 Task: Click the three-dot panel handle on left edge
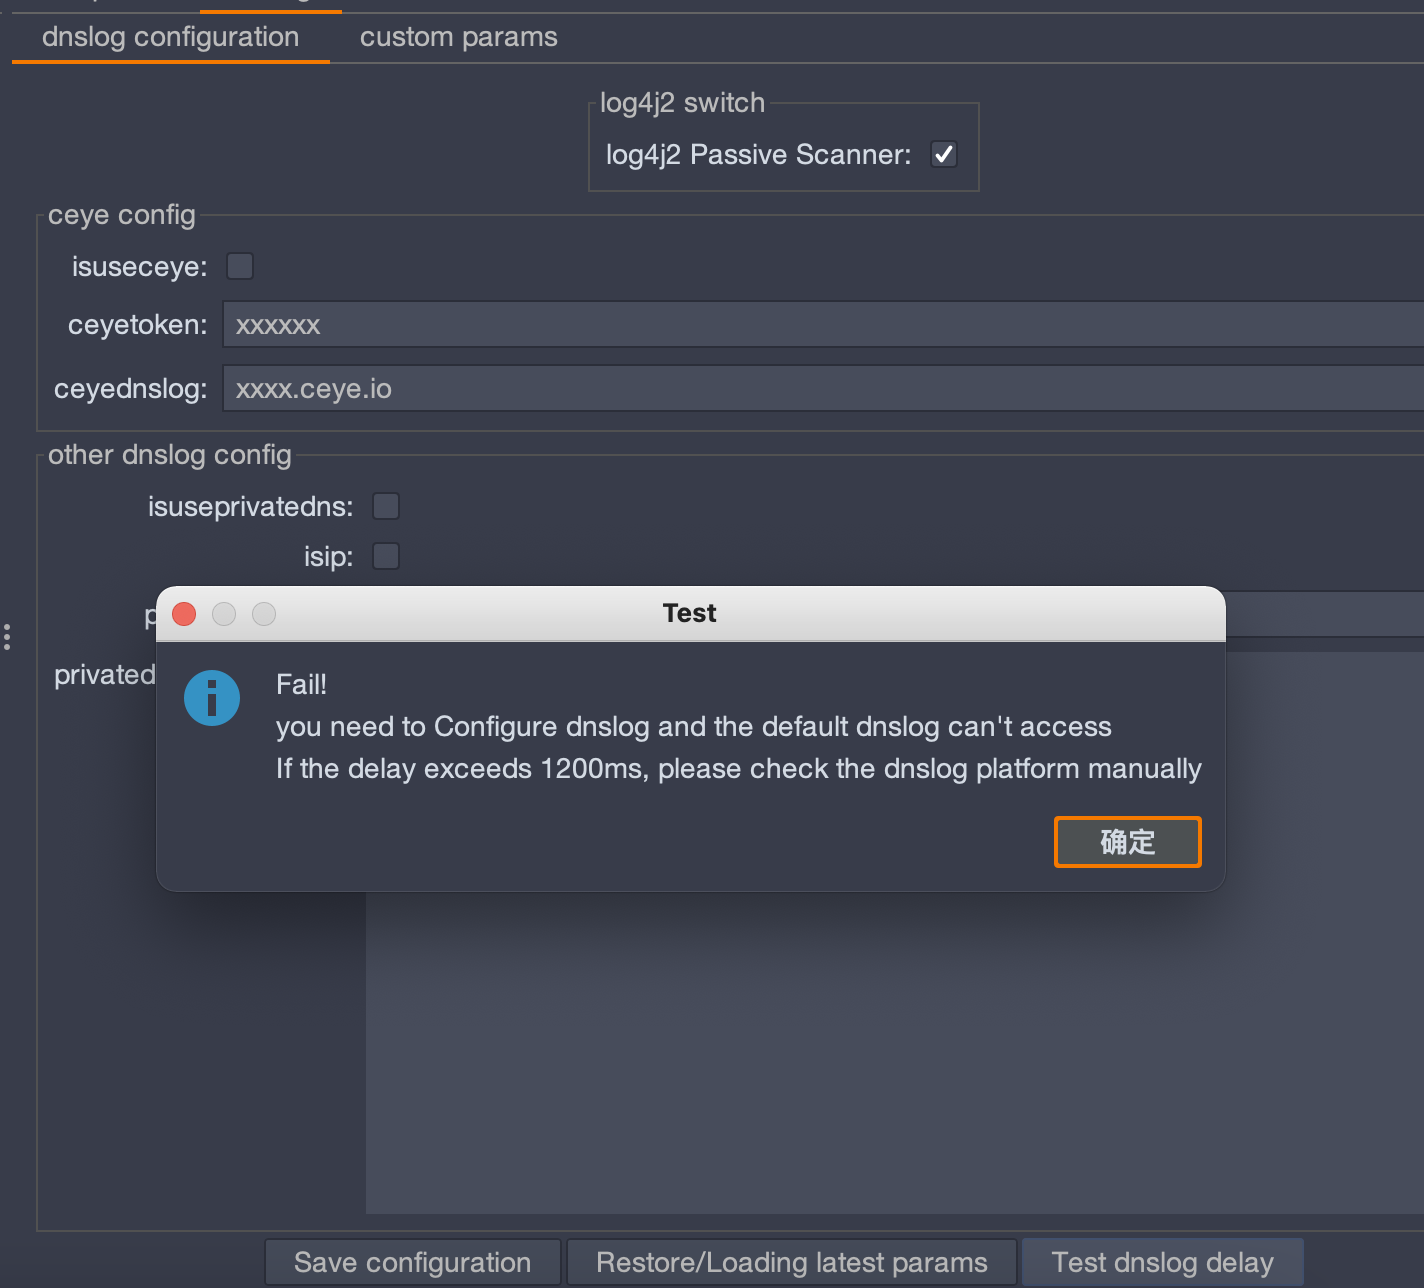(7, 637)
